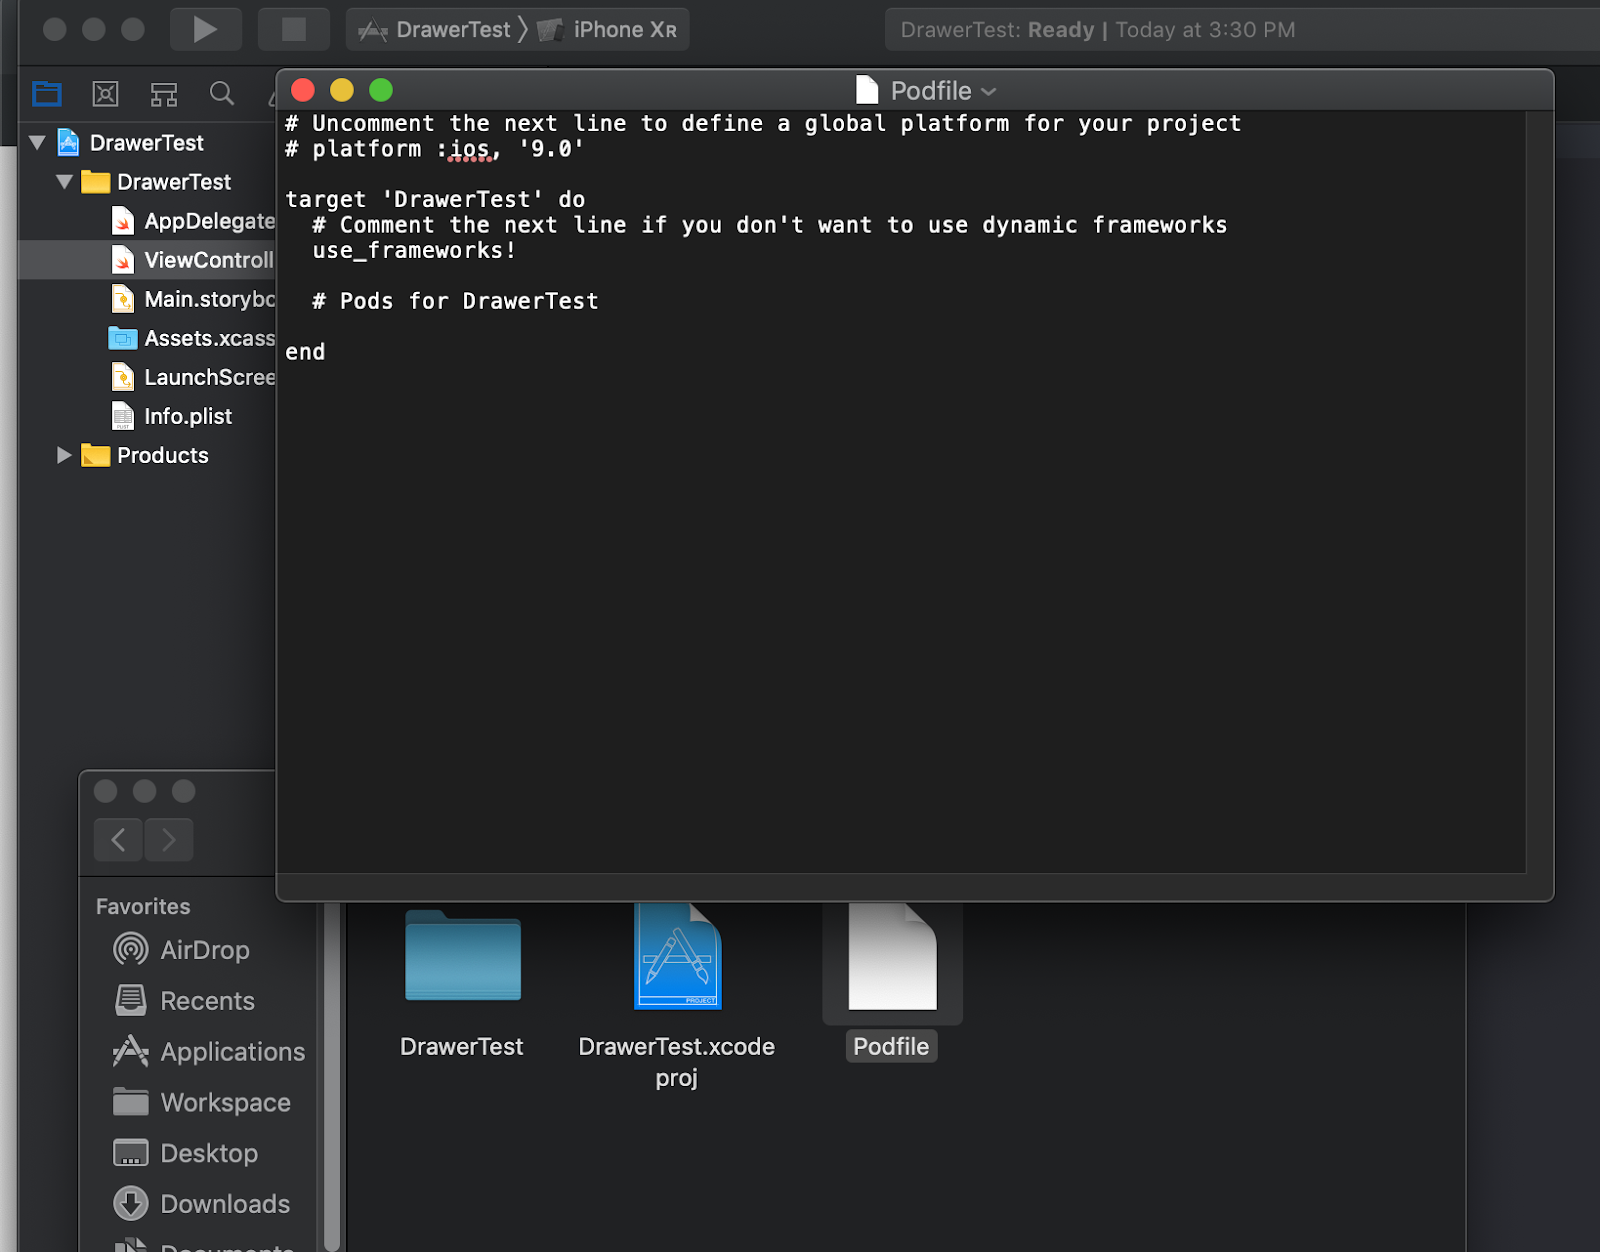Screen dimensions: 1600x1252
Task: Open AppDelegate swift file
Action: coord(193,221)
